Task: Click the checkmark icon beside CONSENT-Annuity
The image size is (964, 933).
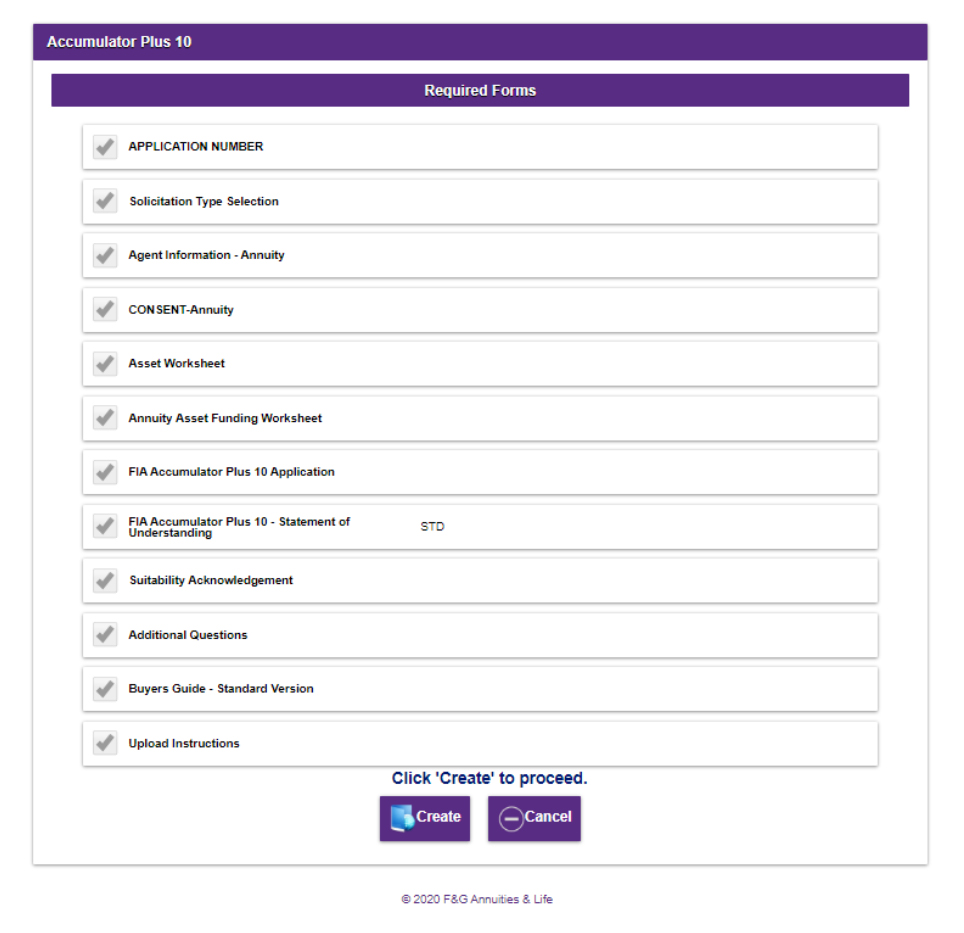Action: click(105, 309)
